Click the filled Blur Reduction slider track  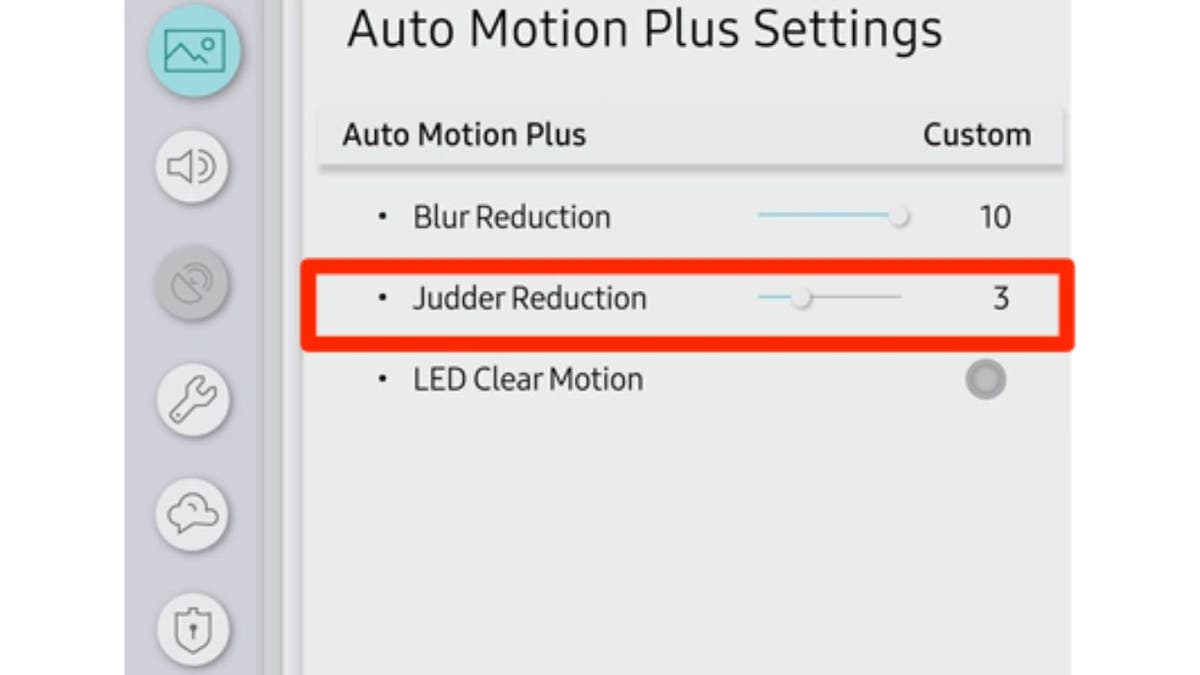(824, 215)
